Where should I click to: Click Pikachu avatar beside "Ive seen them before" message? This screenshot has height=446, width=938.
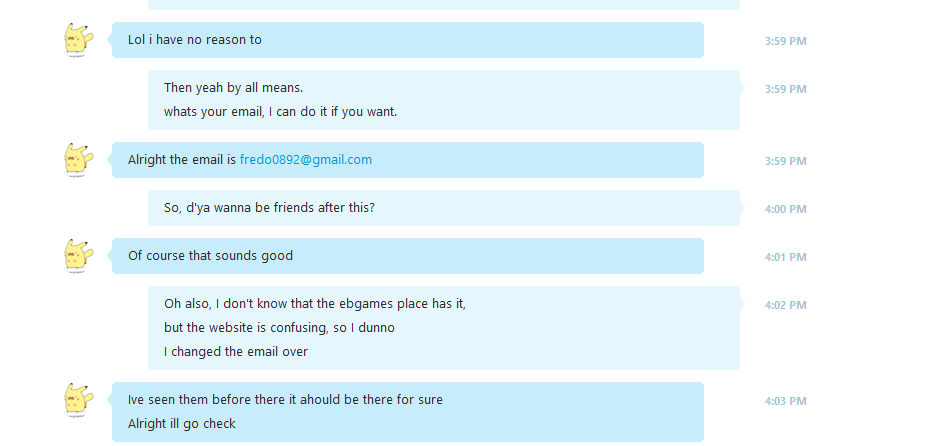click(78, 400)
